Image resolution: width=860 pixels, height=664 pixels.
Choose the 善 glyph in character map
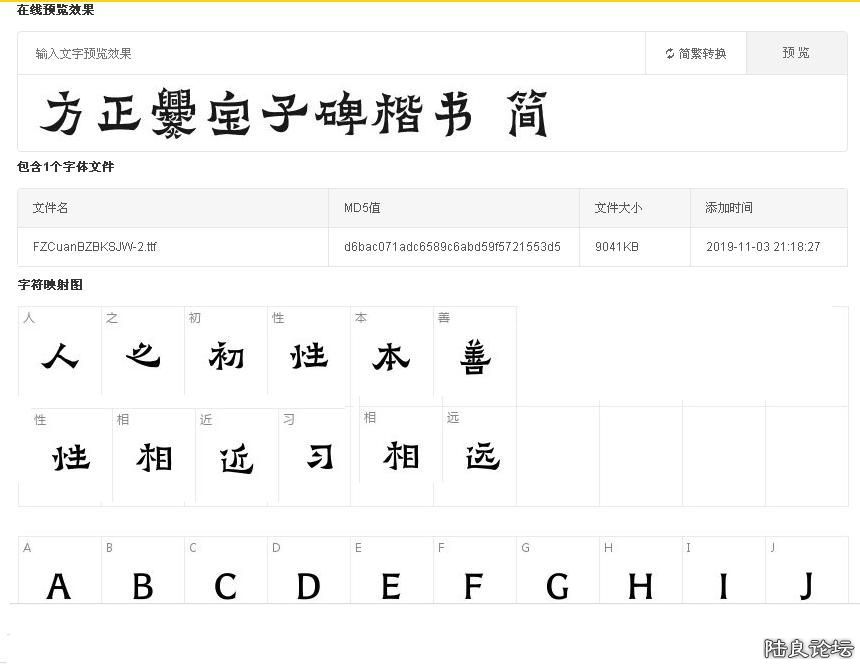(475, 352)
